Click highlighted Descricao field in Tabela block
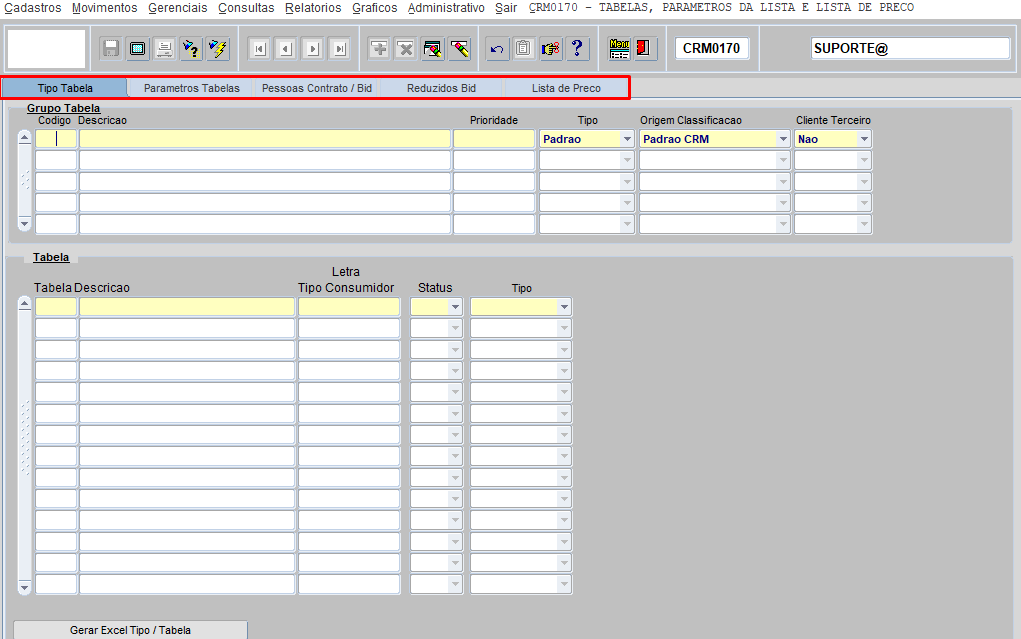Viewport: 1021px width, 639px height. [187, 307]
